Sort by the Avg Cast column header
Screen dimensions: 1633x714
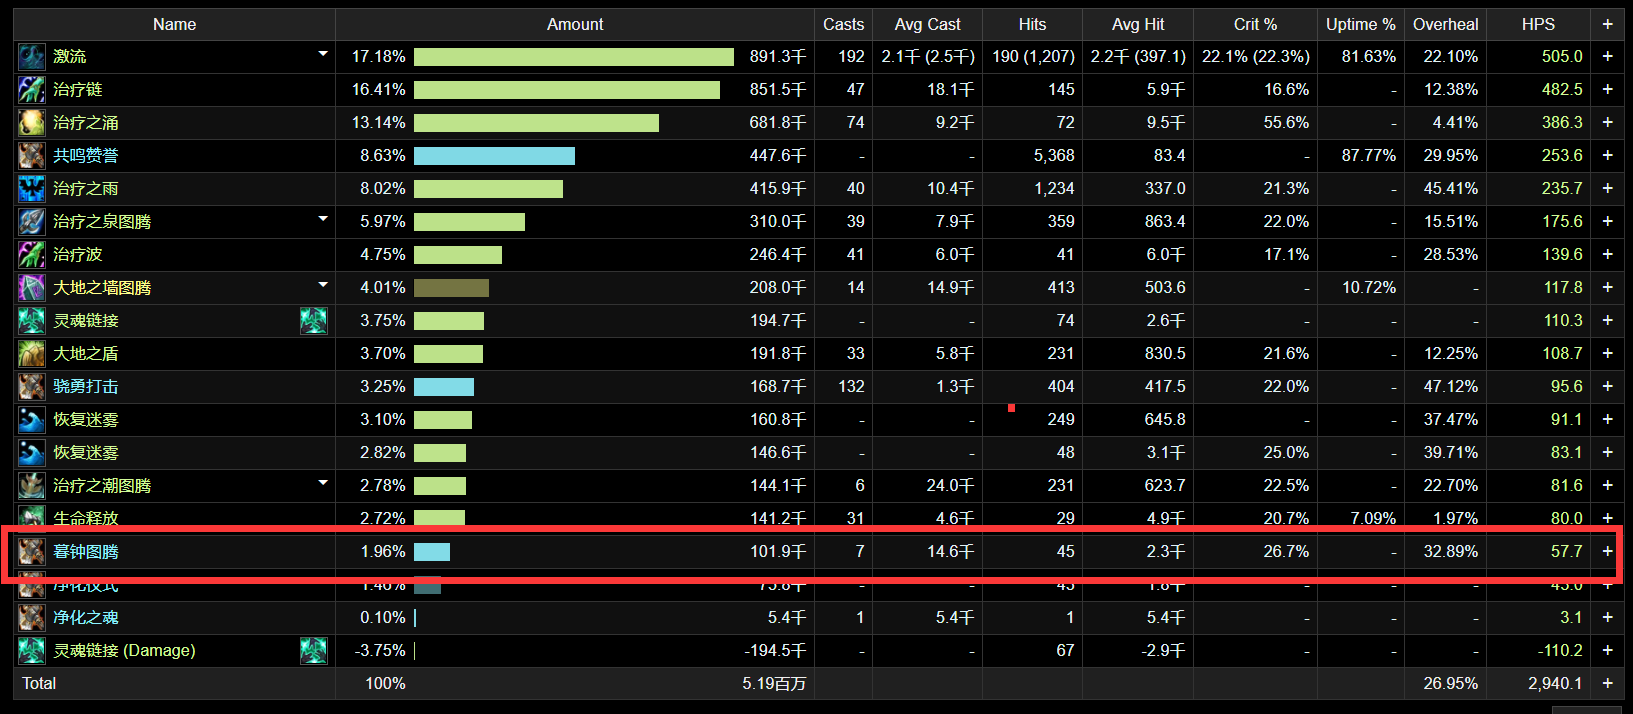coord(927,24)
